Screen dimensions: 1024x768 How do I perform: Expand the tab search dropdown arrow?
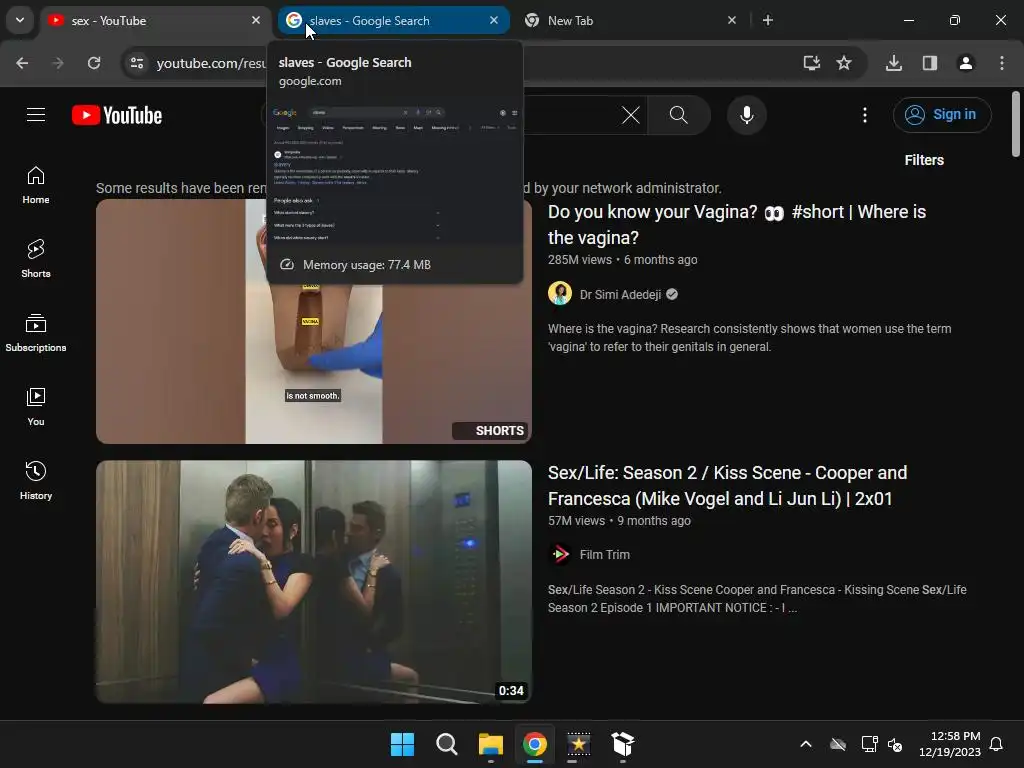coord(20,20)
